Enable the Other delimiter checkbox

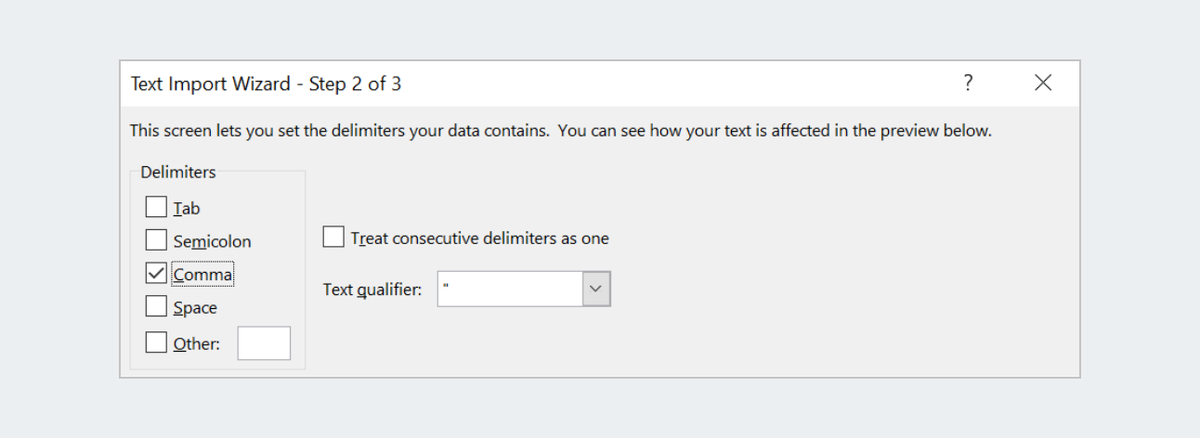156,342
